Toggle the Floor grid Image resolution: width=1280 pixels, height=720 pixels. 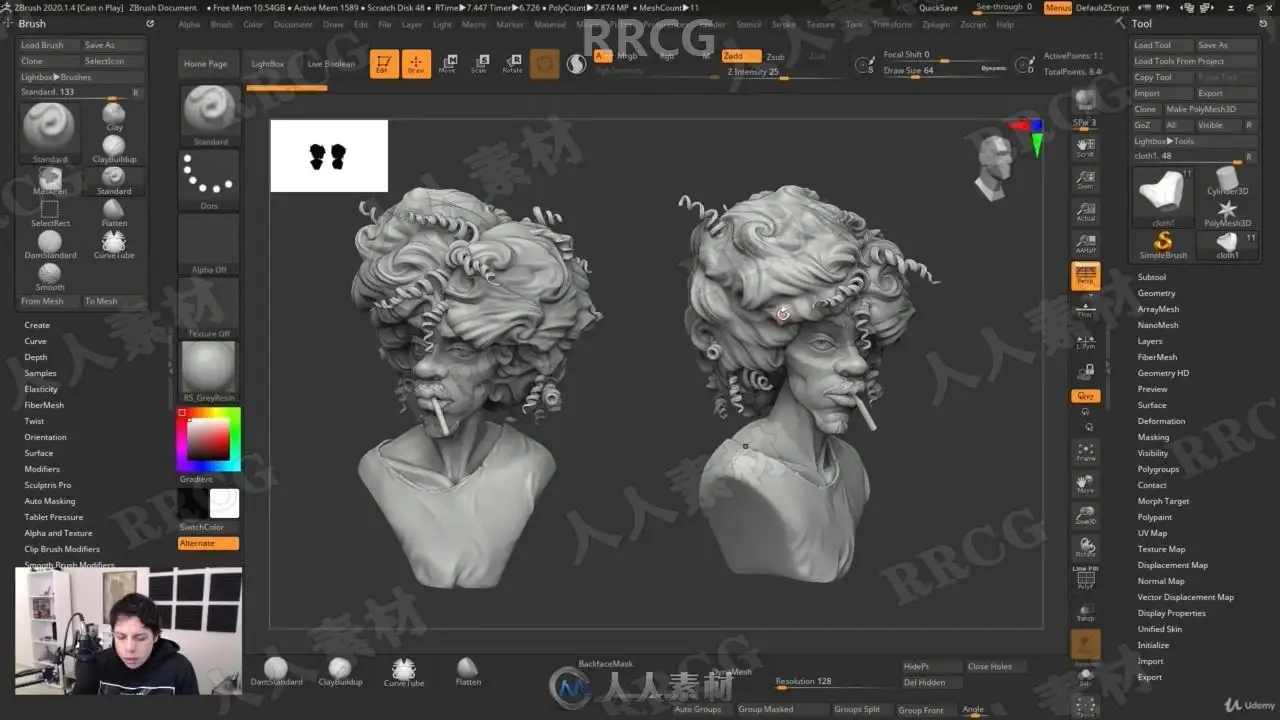coord(1085,308)
